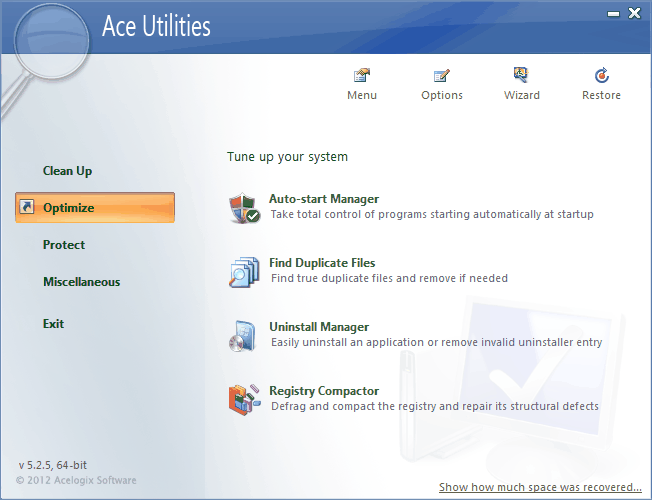Switch to the Protect category
The image size is (652, 500).
pyautogui.click(x=64, y=245)
